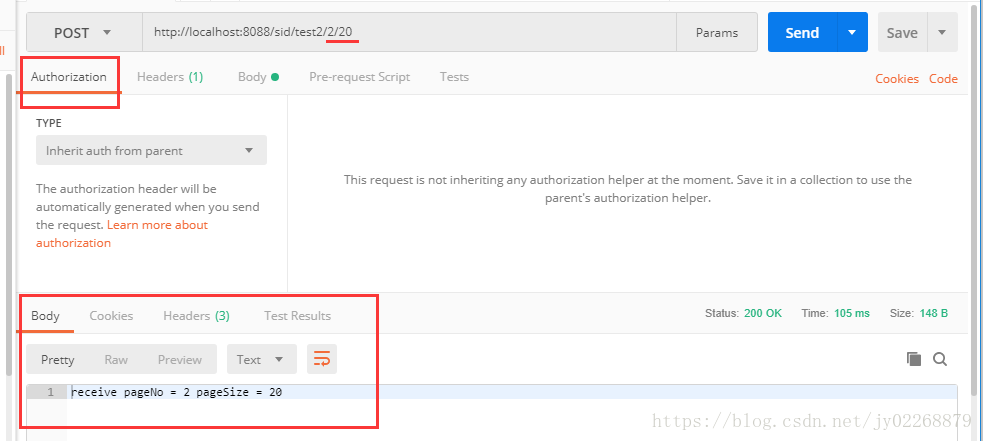The image size is (983, 441).
Task: Open the request Body tab
Action: pos(258,77)
